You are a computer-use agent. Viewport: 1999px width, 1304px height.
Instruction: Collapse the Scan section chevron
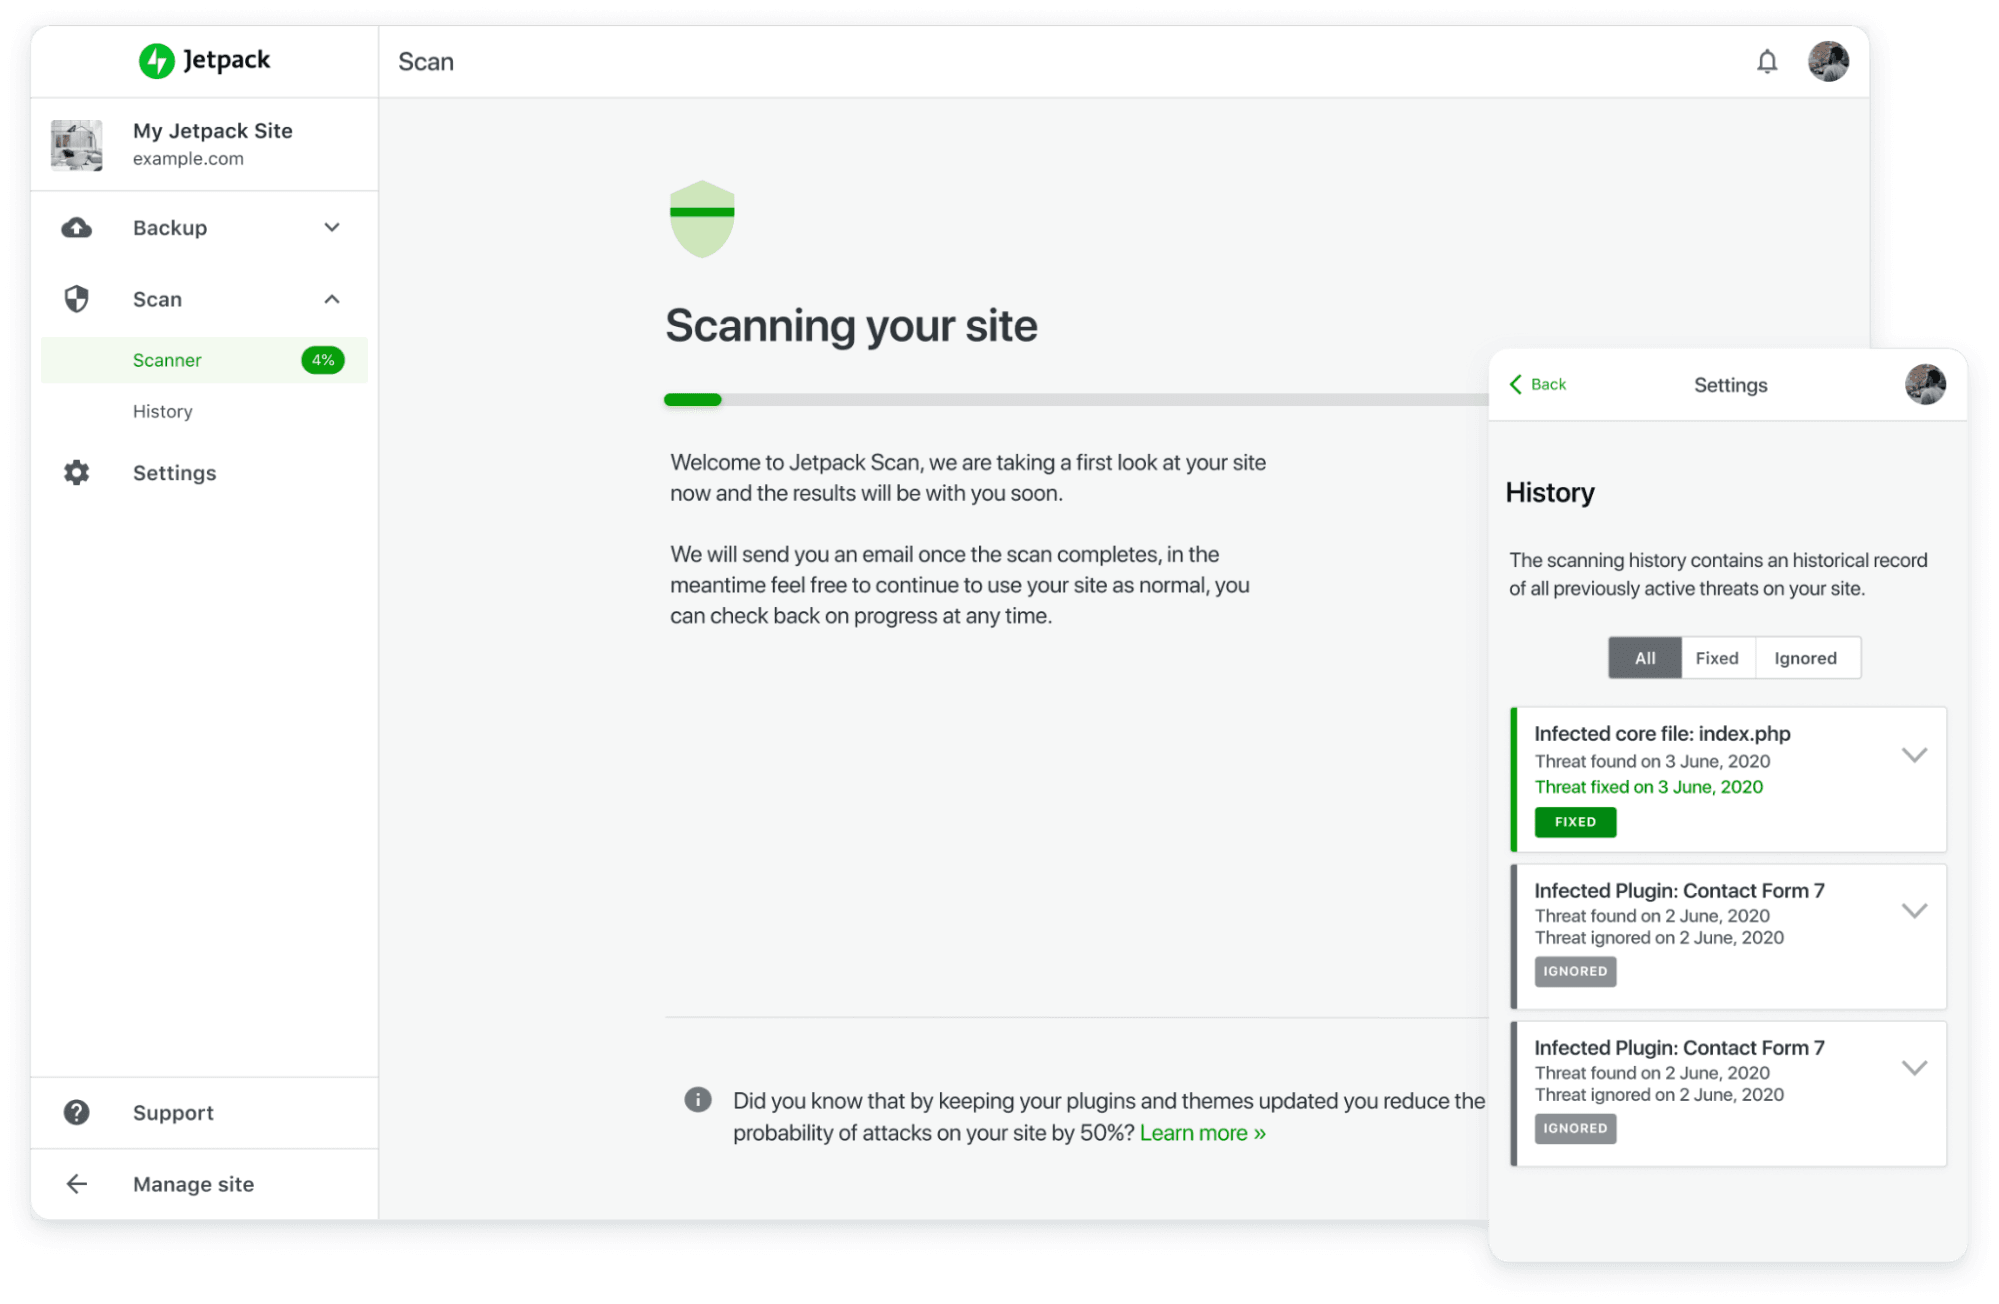[x=332, y=299]
